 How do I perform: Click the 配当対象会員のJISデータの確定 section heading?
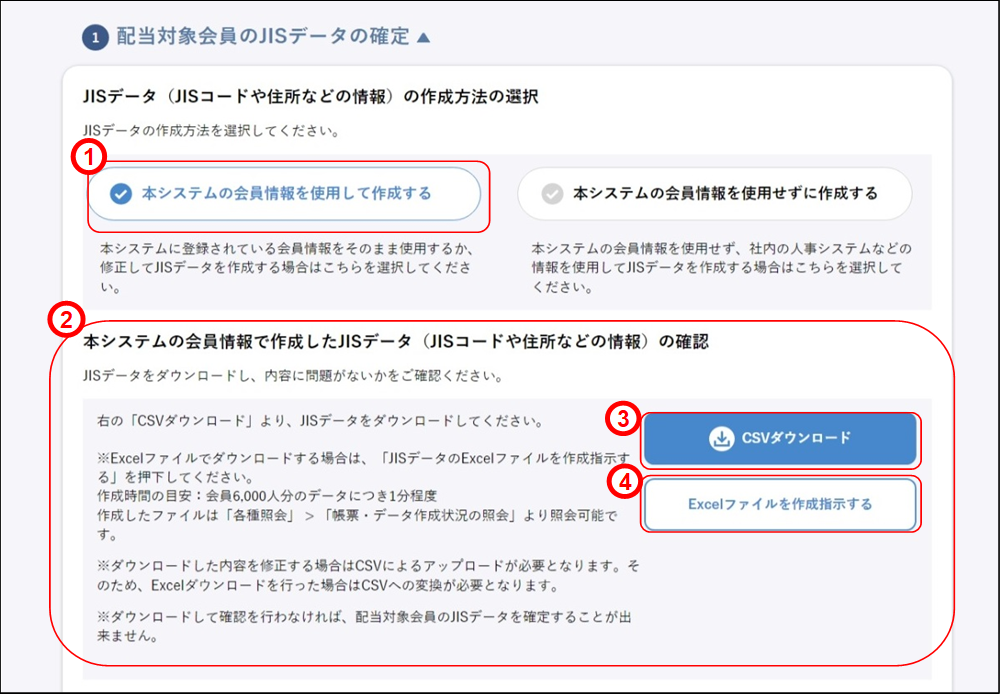262,37
